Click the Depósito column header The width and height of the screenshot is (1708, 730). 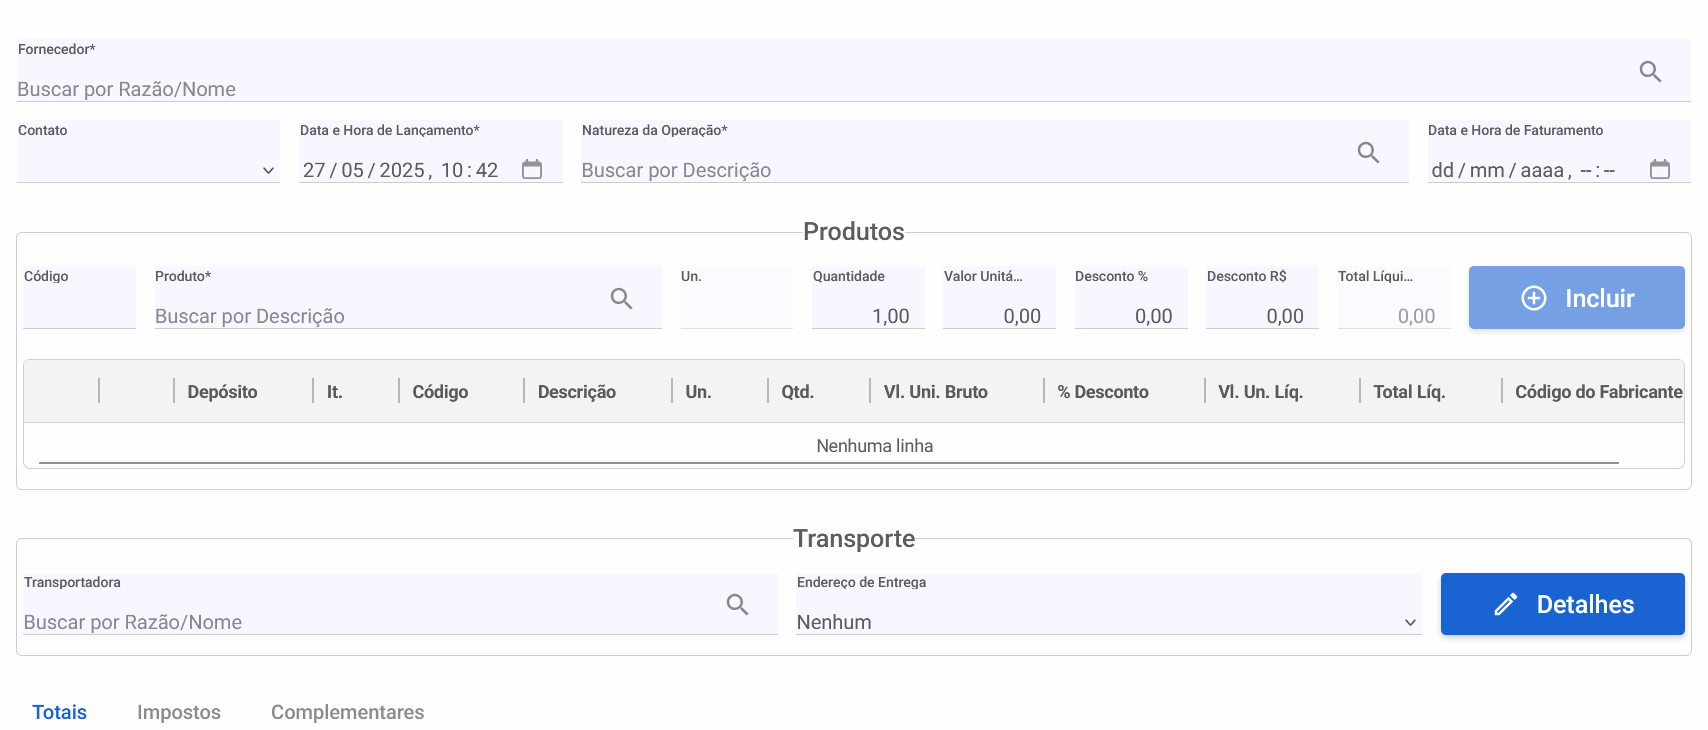pos(222,392)
